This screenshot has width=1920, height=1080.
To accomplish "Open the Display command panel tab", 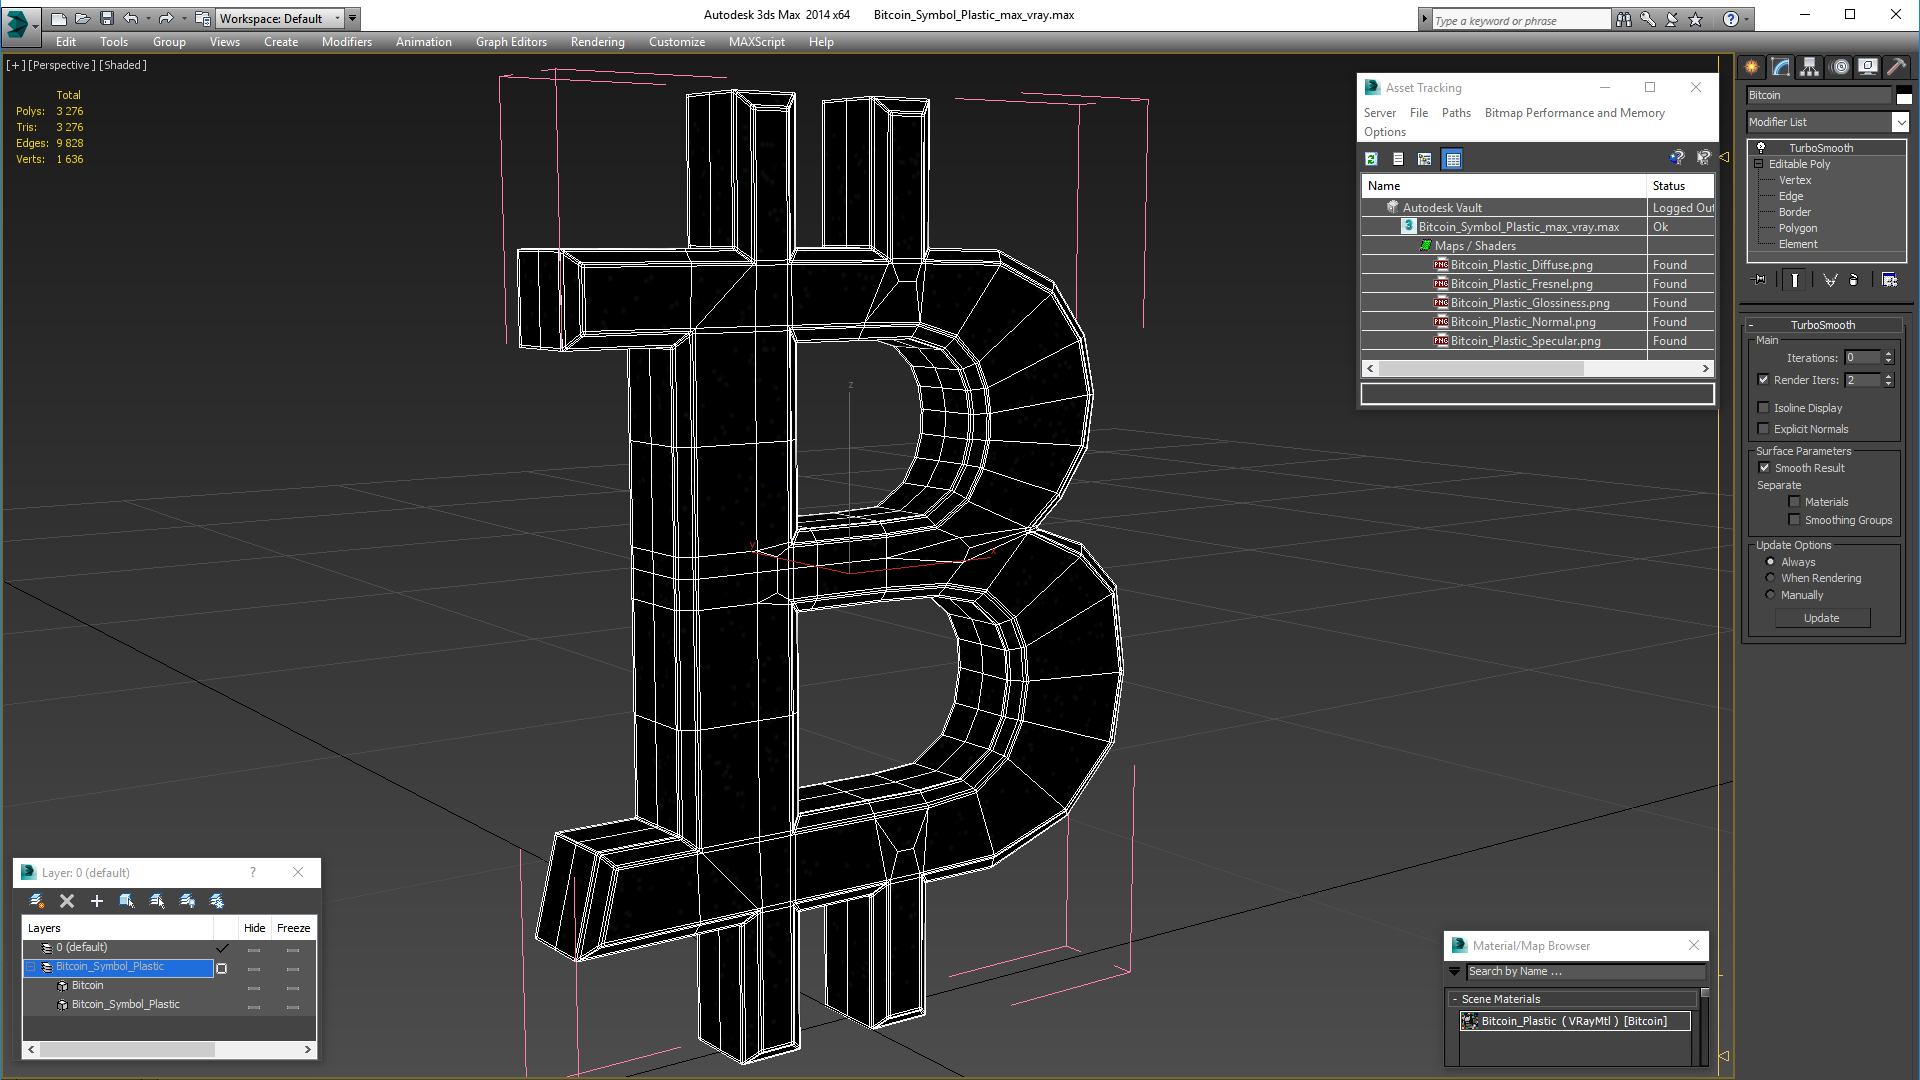I will click(x=1868, y=67).
